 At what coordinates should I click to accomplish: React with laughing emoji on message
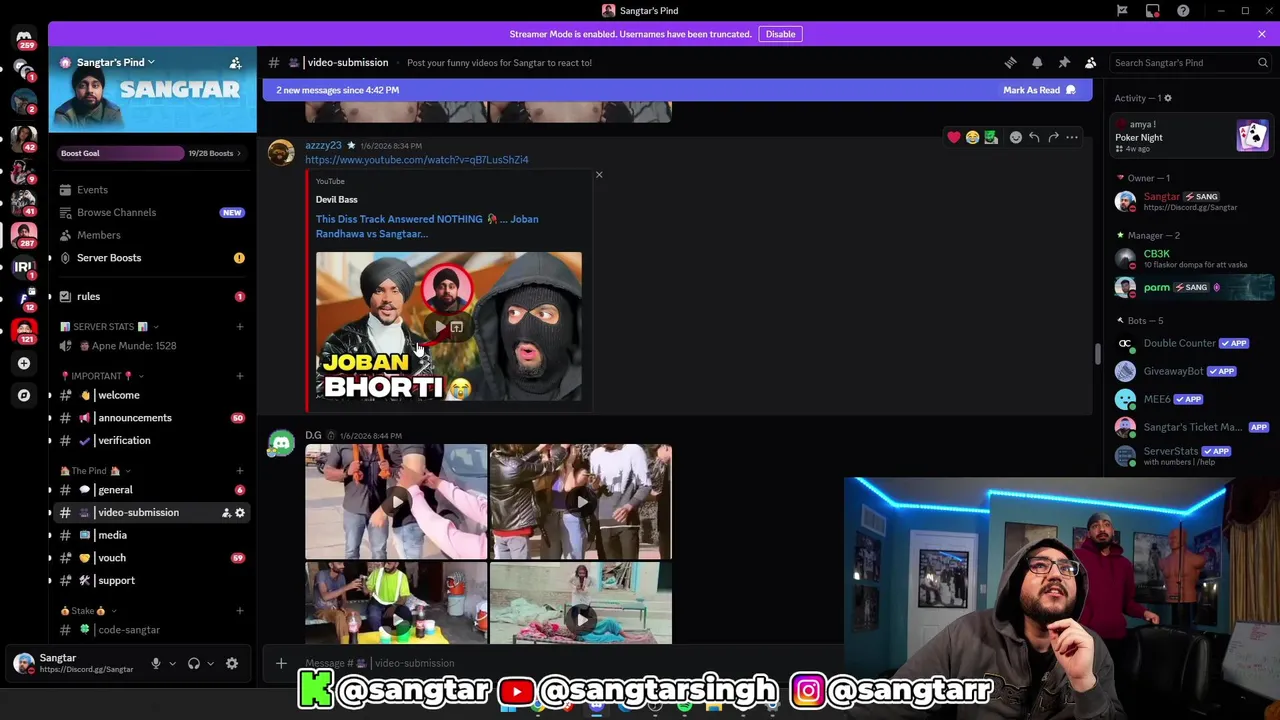[x=972, y=137]
